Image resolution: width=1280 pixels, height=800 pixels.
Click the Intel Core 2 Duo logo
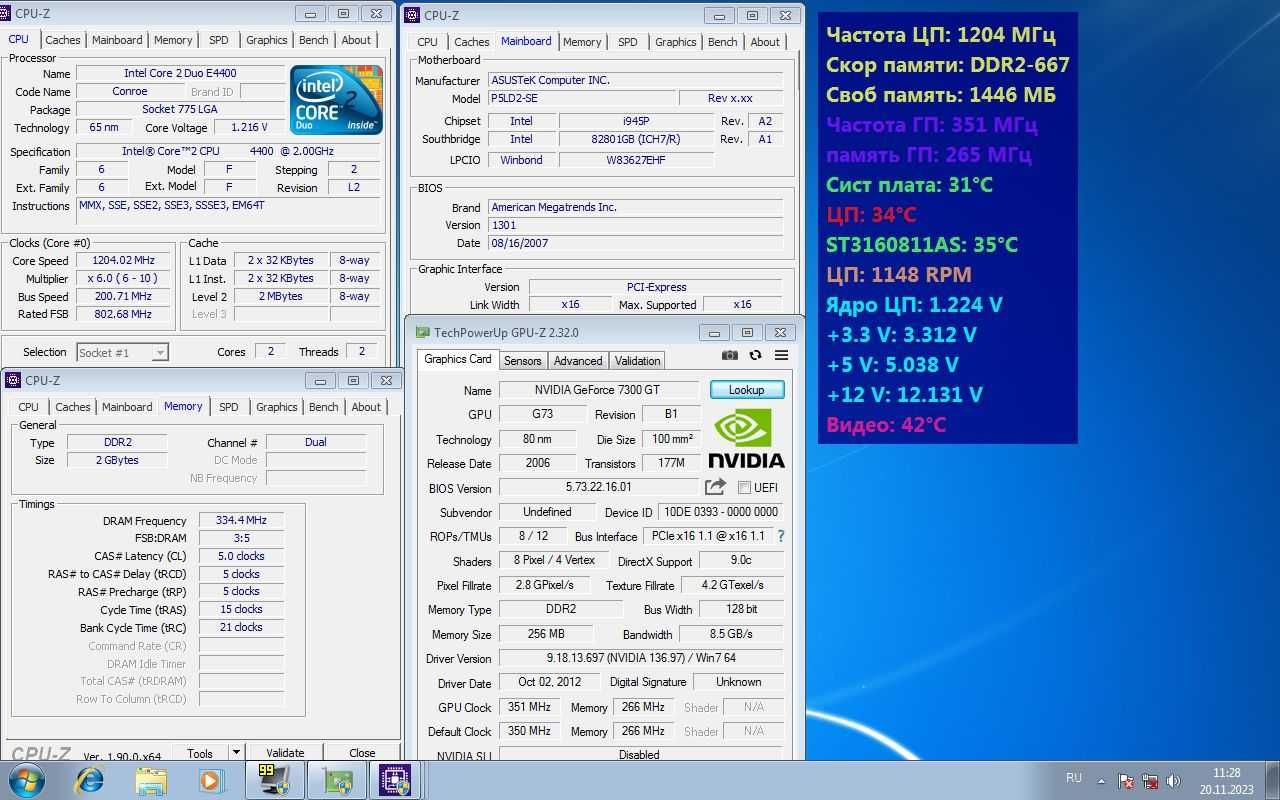[x=337, y=100]
